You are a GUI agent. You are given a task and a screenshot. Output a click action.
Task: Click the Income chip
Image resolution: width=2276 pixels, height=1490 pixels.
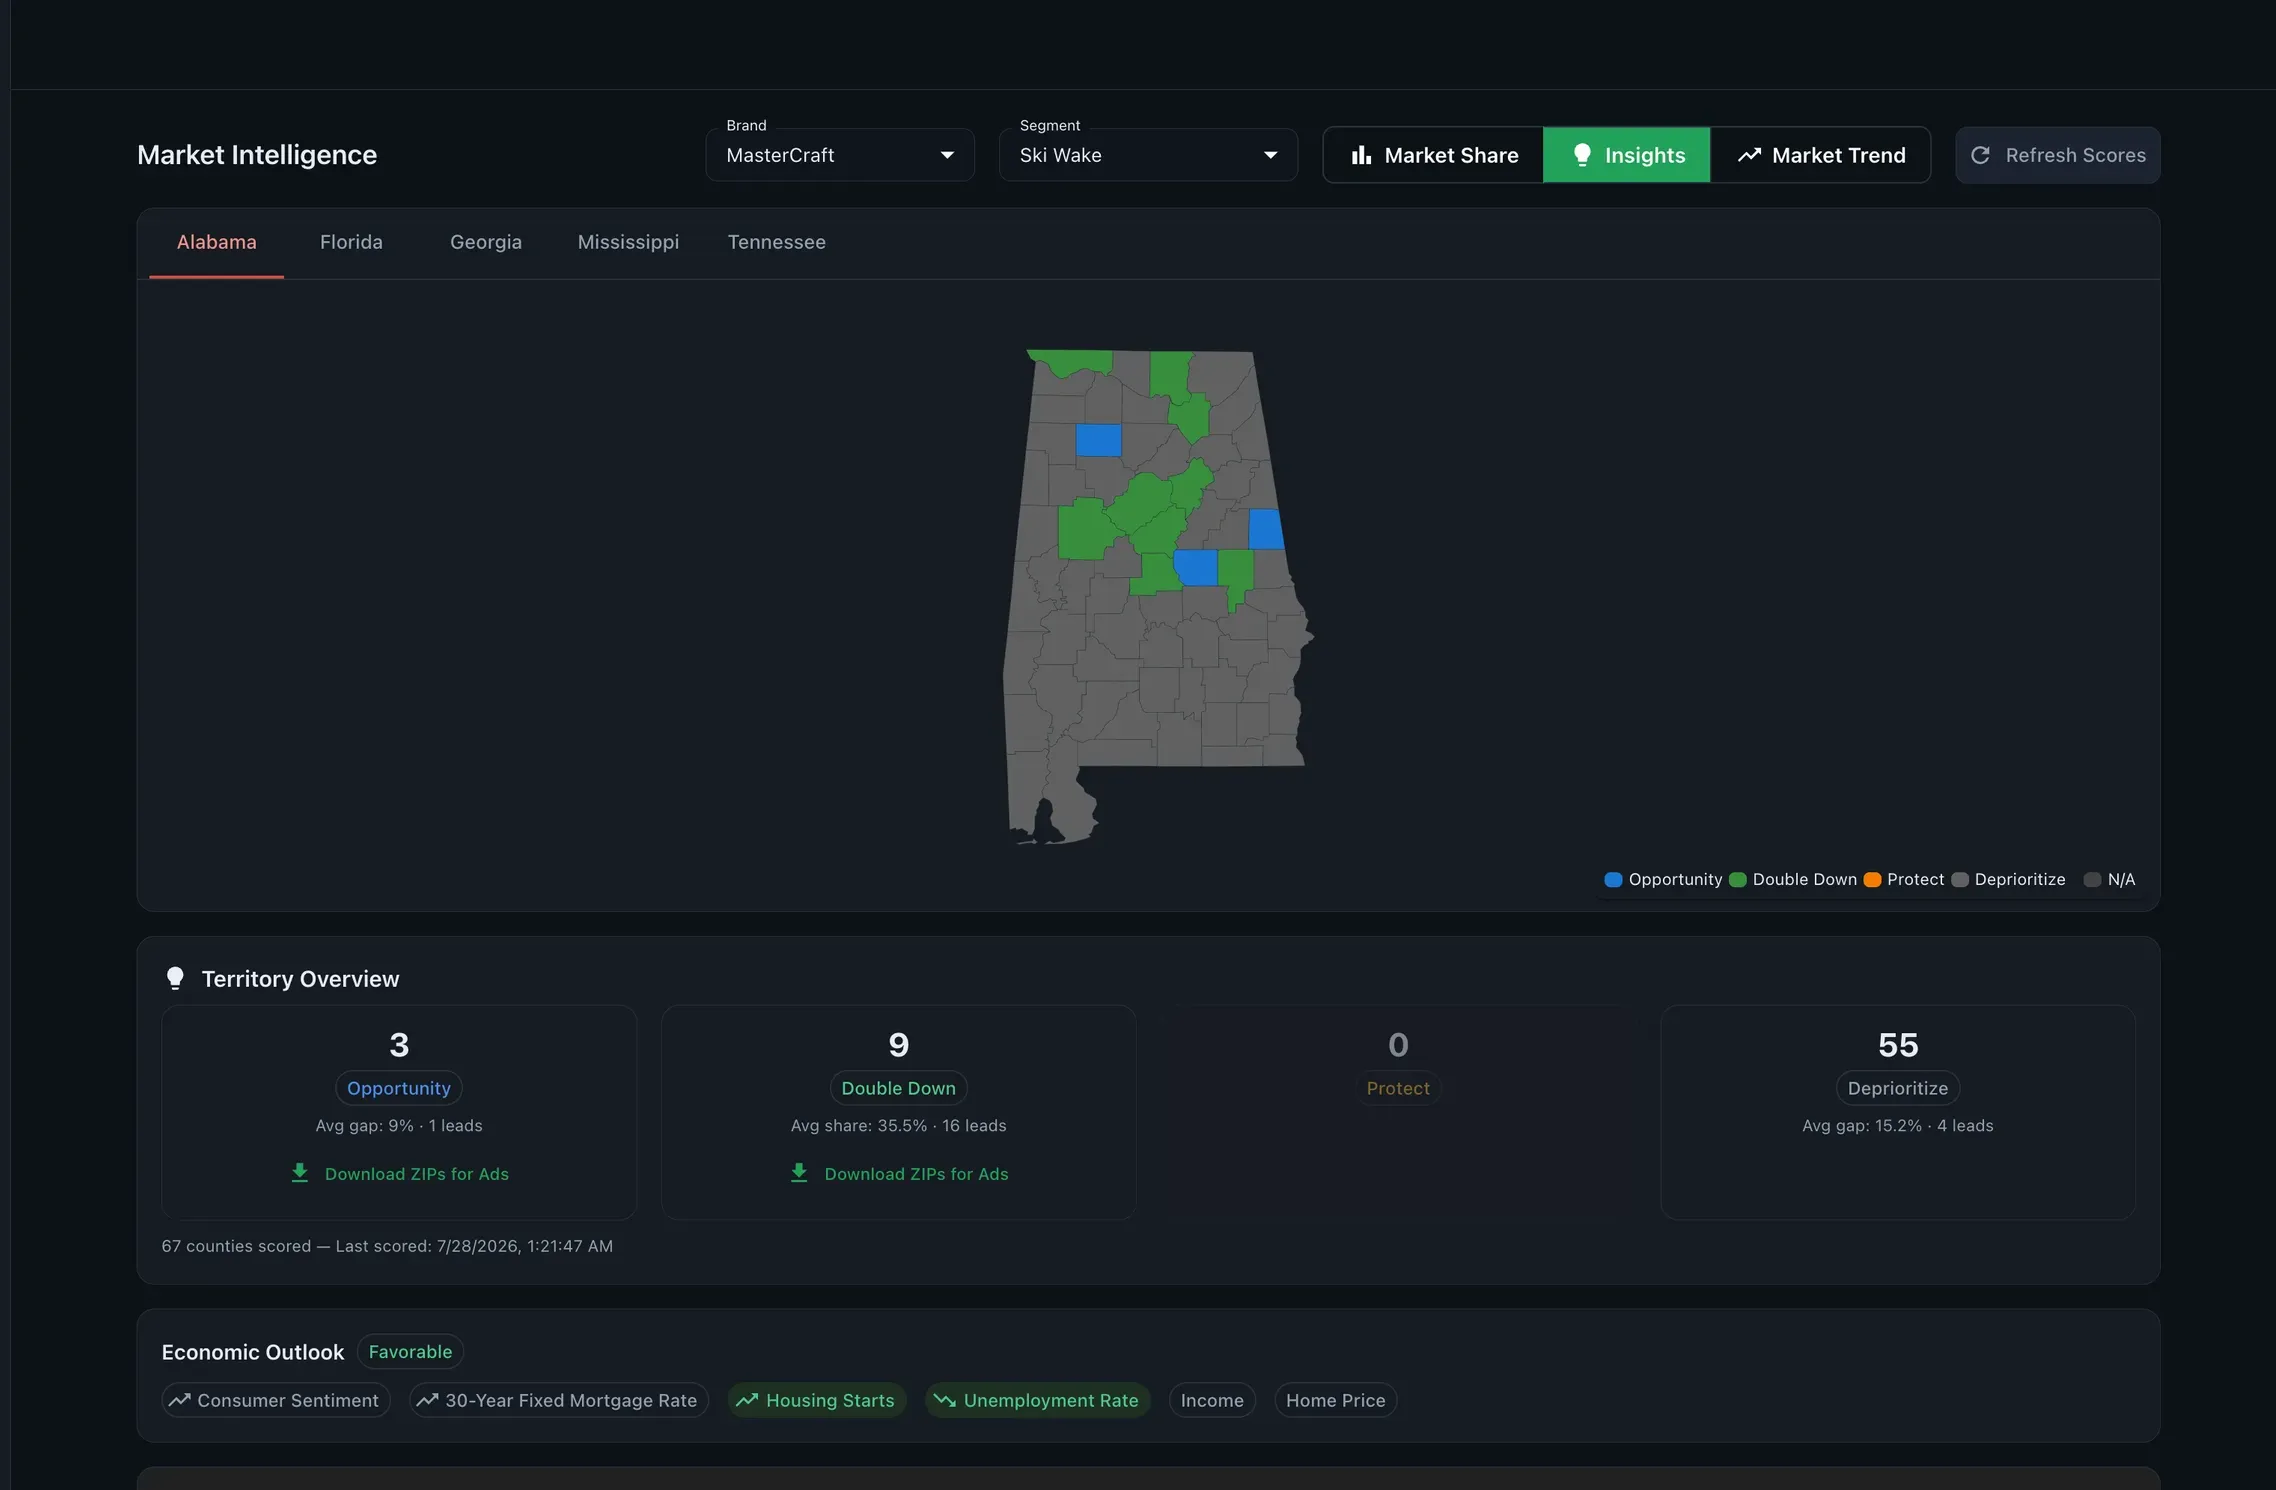pyautogui.click(x=1212, y=1400)
